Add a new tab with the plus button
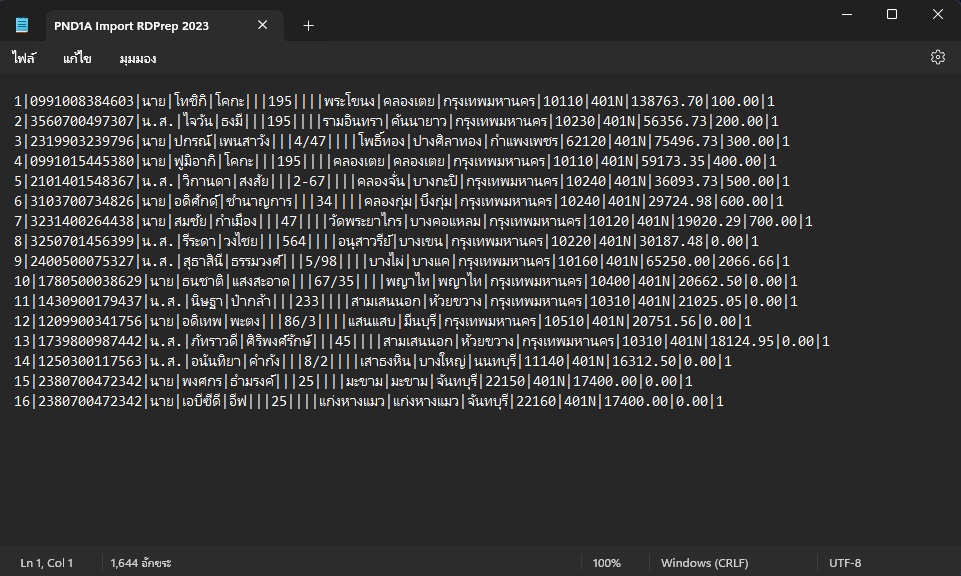The image size is (961, 576). [x=308, y=26]
